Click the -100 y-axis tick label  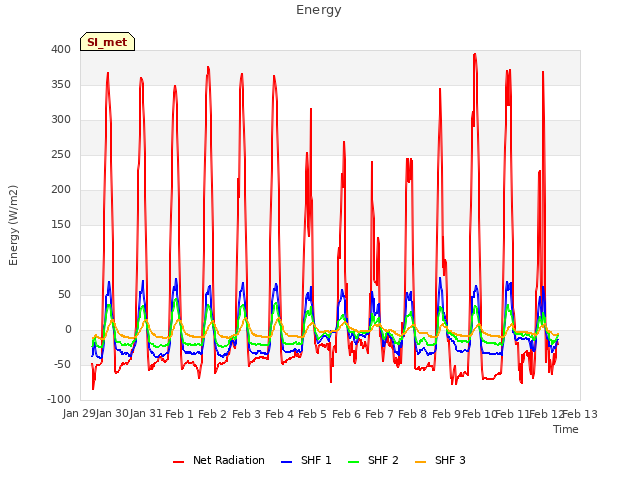(59, 400)
